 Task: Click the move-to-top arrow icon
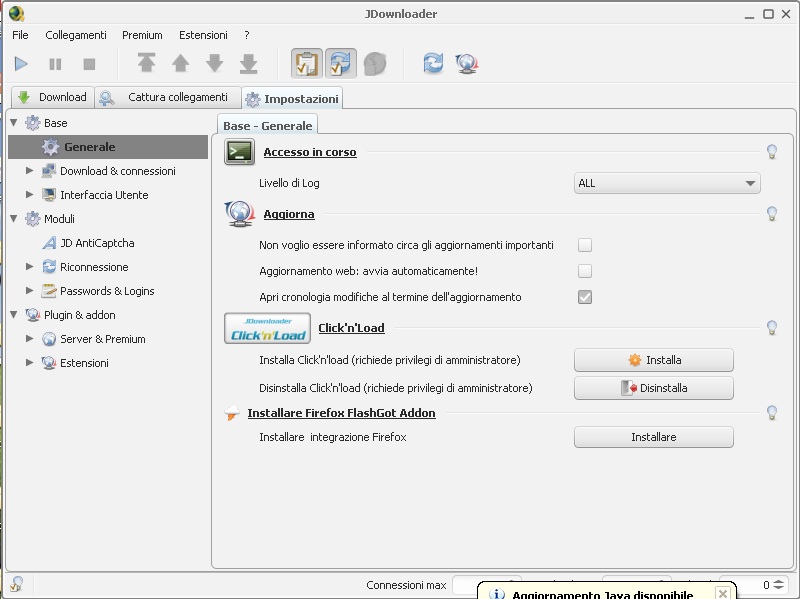click(x=147, y=64)
